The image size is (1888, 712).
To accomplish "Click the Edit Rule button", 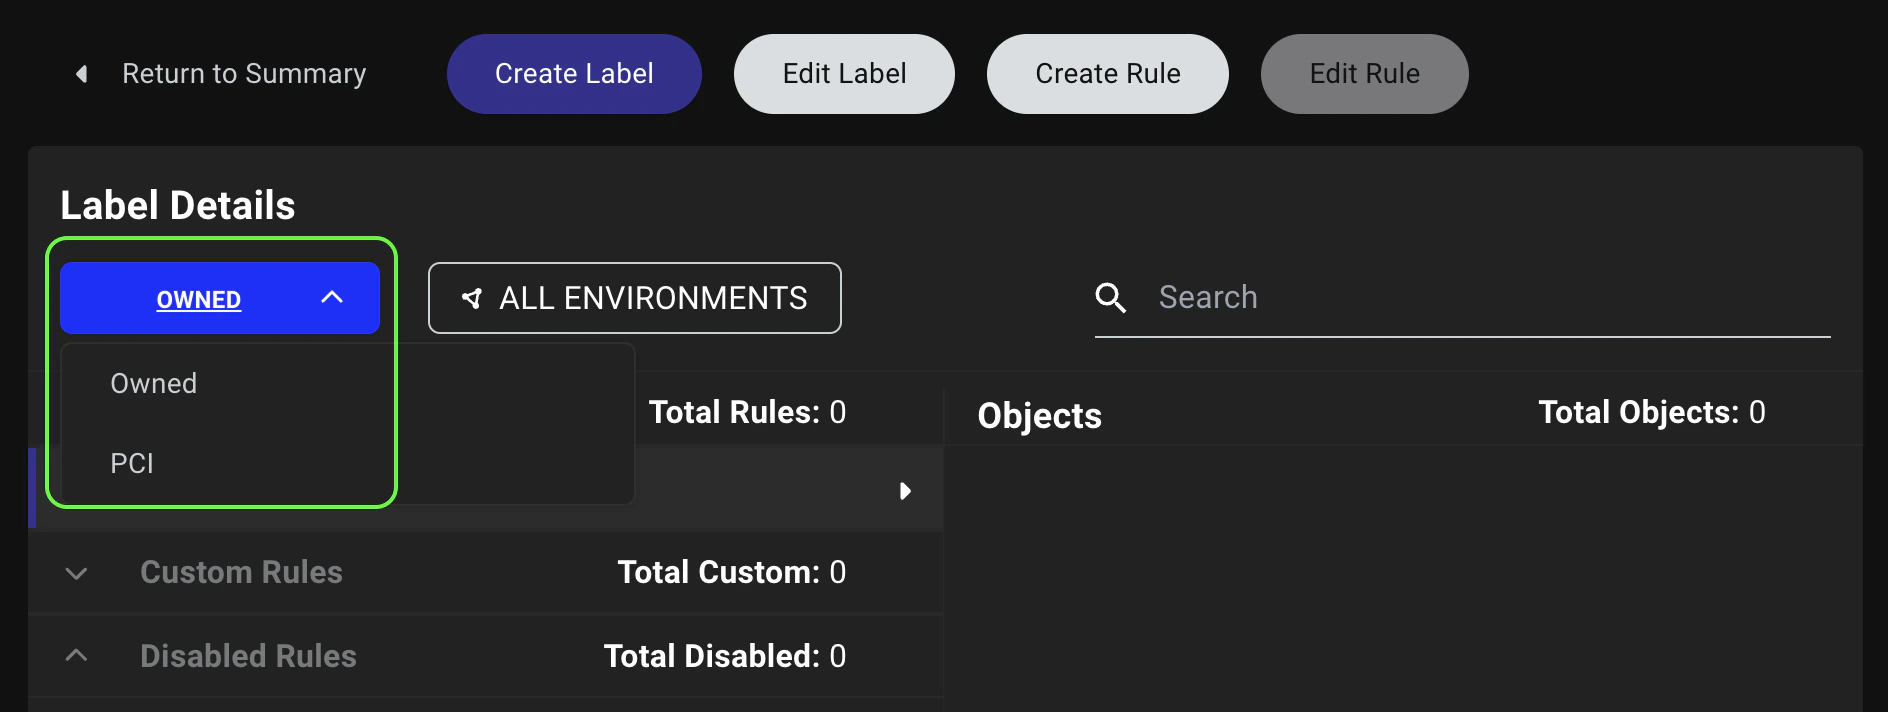I will (1364, 73).
